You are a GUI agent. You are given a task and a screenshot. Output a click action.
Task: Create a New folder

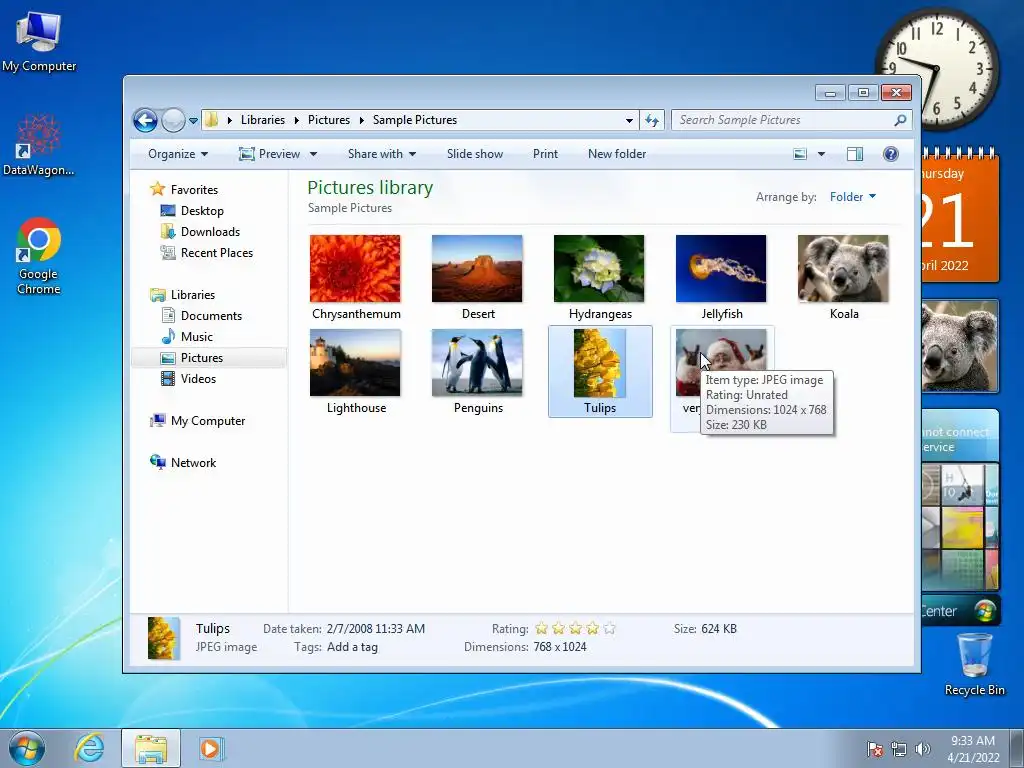pos(617,154)
